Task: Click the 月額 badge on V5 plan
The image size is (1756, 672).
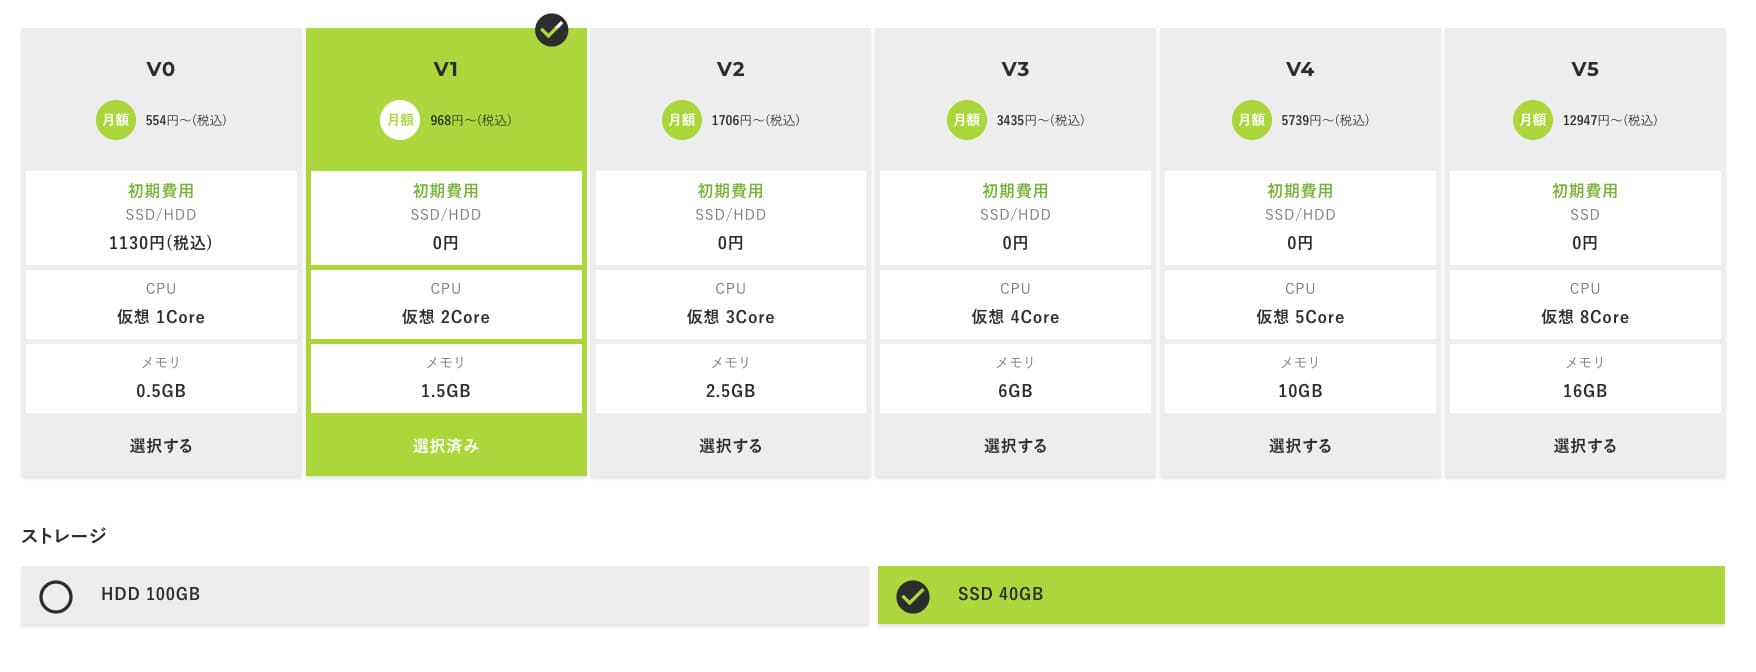Action: pos(1533,120)
